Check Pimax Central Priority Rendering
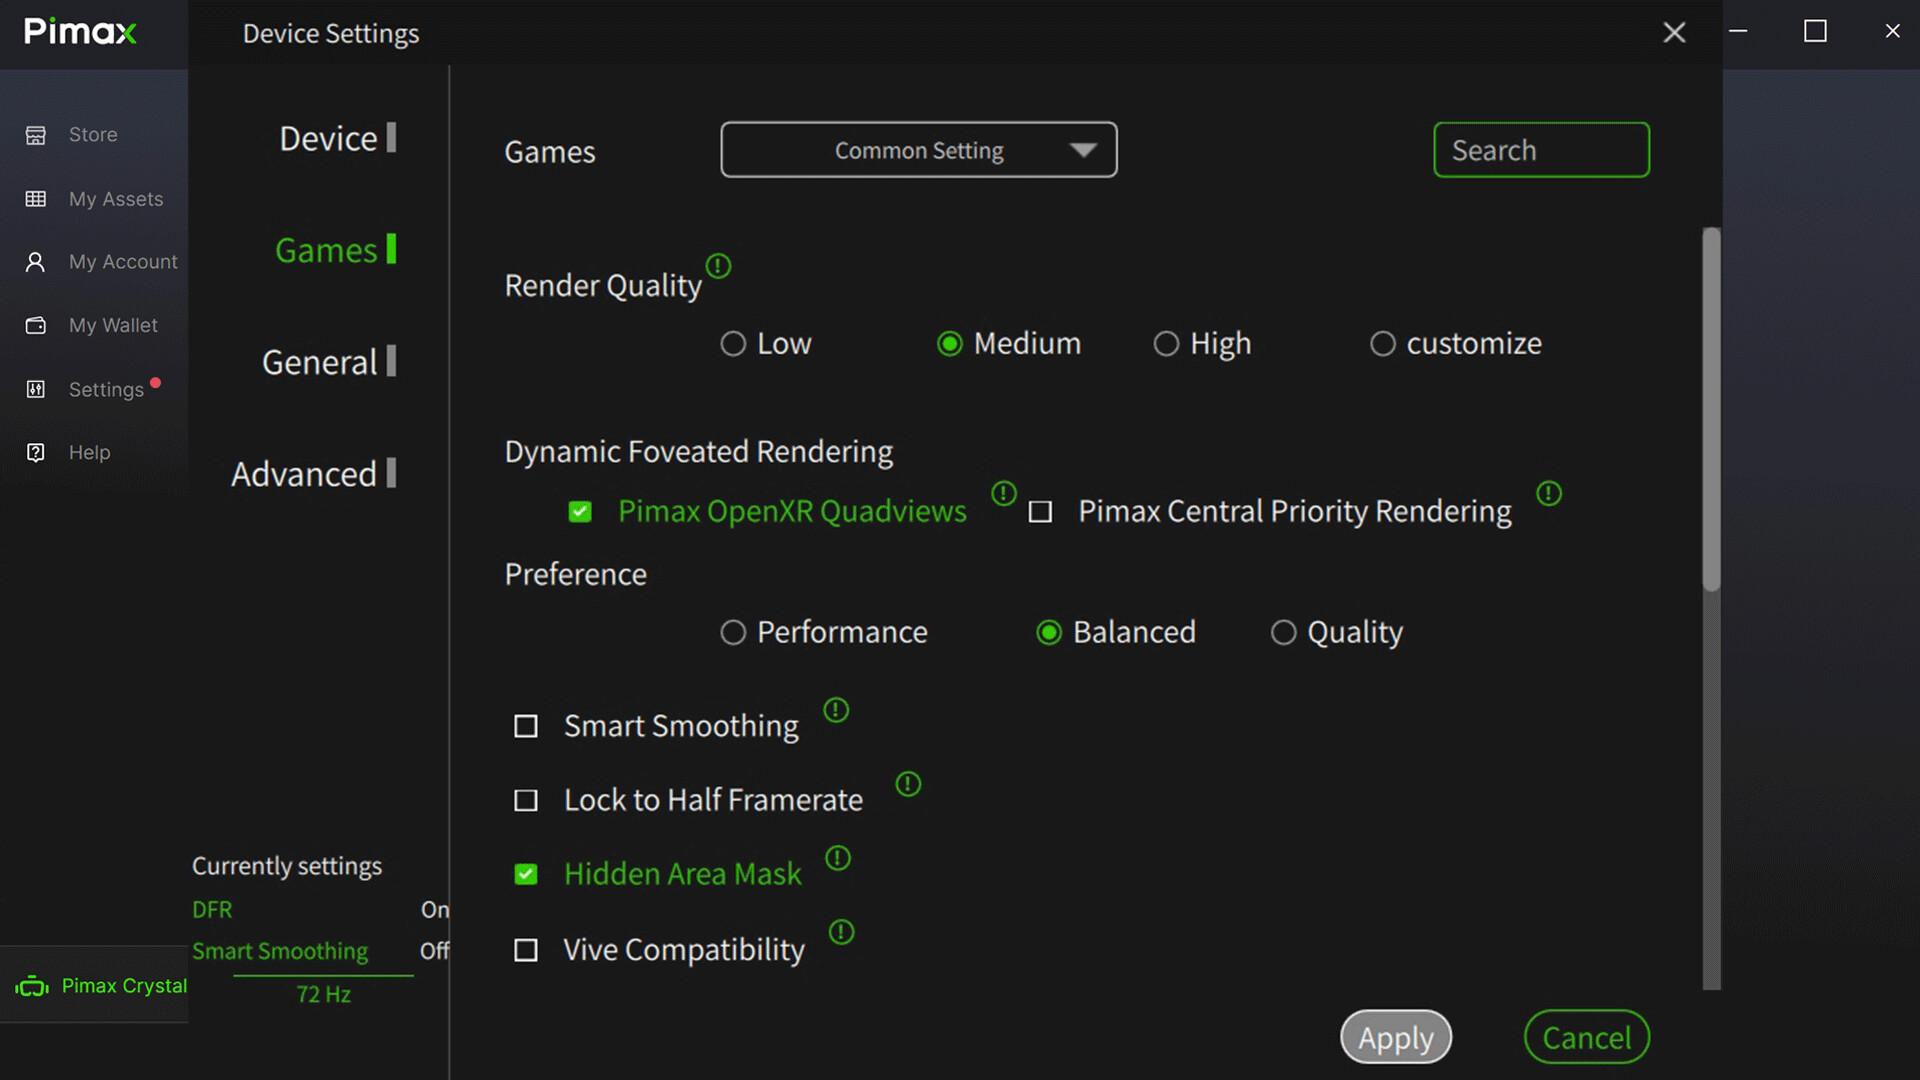This screenshot has width=1920, height=1080. [1041, 511]
